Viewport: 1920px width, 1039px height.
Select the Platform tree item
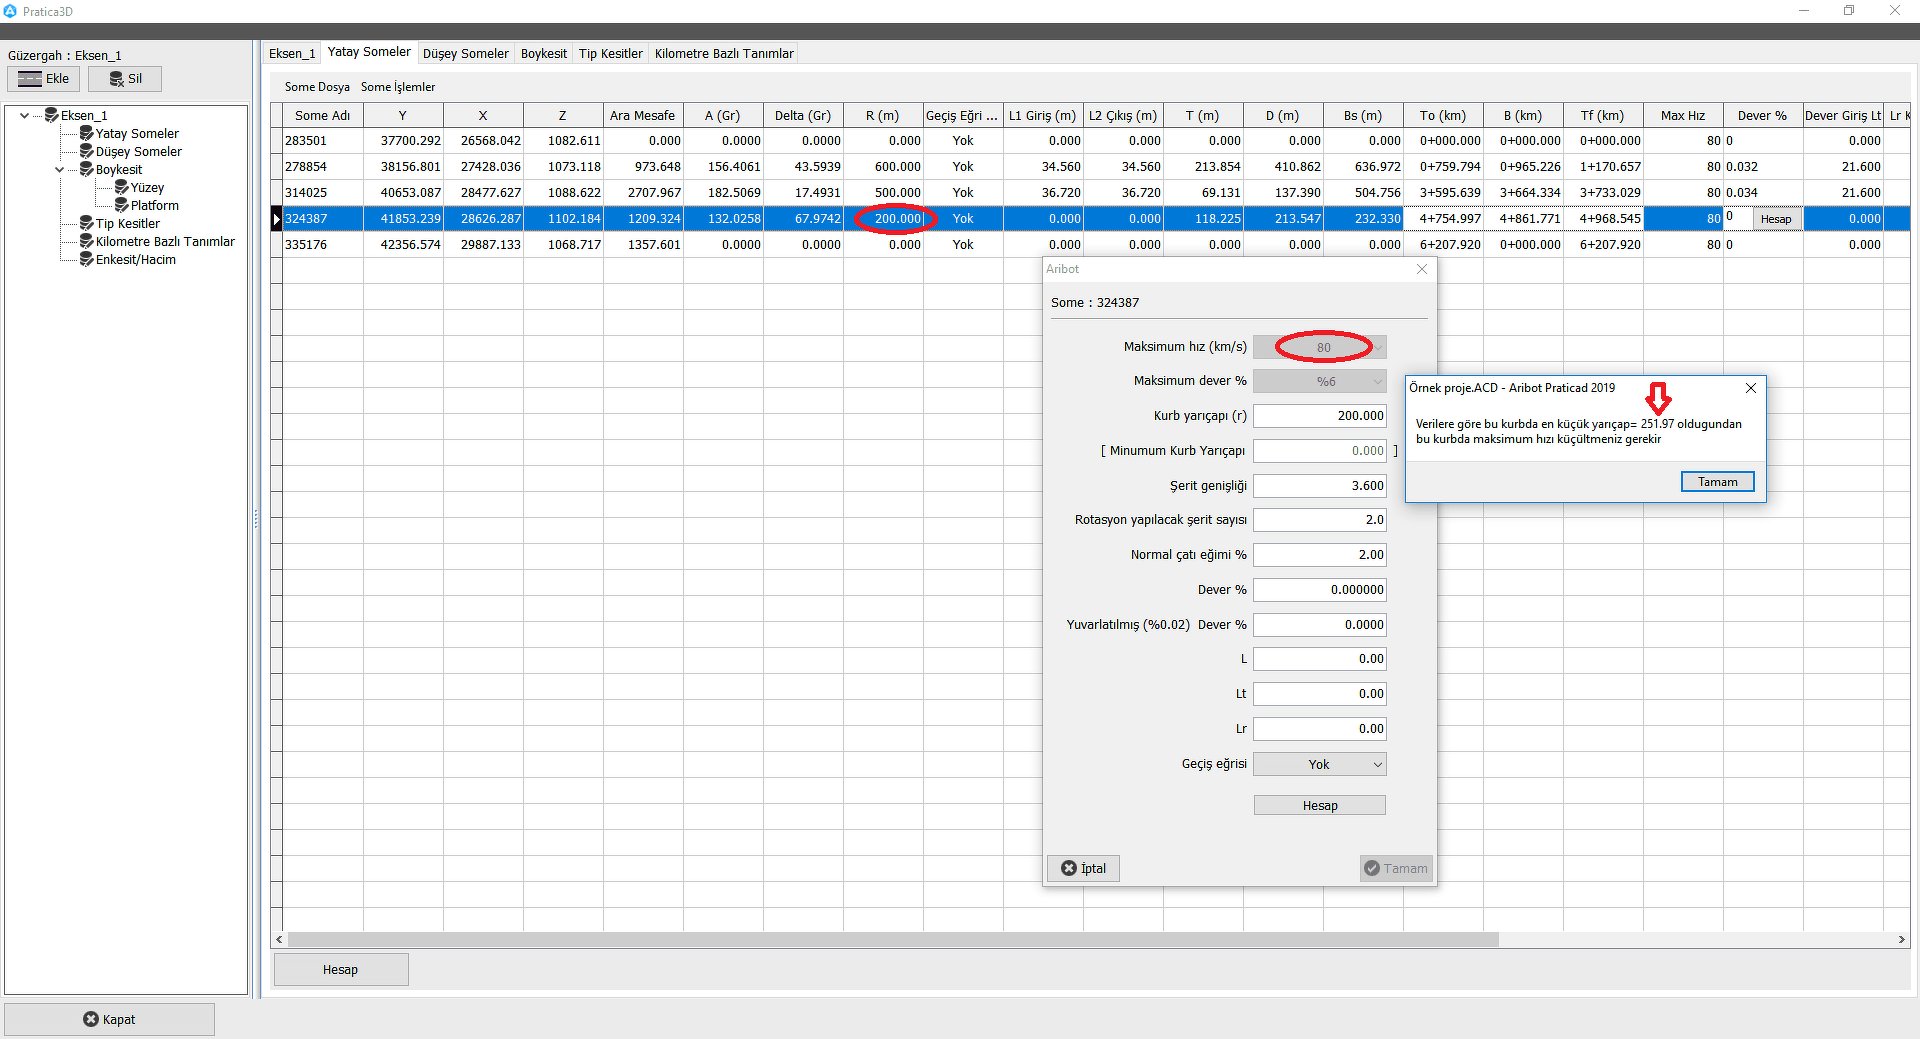tap(154, 206)
